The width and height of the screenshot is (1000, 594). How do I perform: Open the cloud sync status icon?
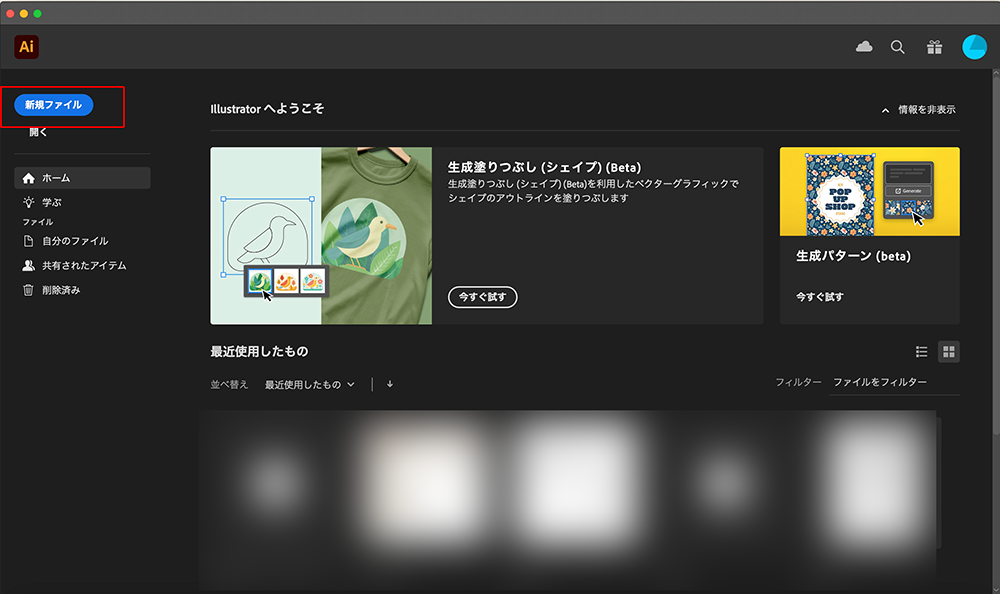pyautogui.click(x=864, y=47)
